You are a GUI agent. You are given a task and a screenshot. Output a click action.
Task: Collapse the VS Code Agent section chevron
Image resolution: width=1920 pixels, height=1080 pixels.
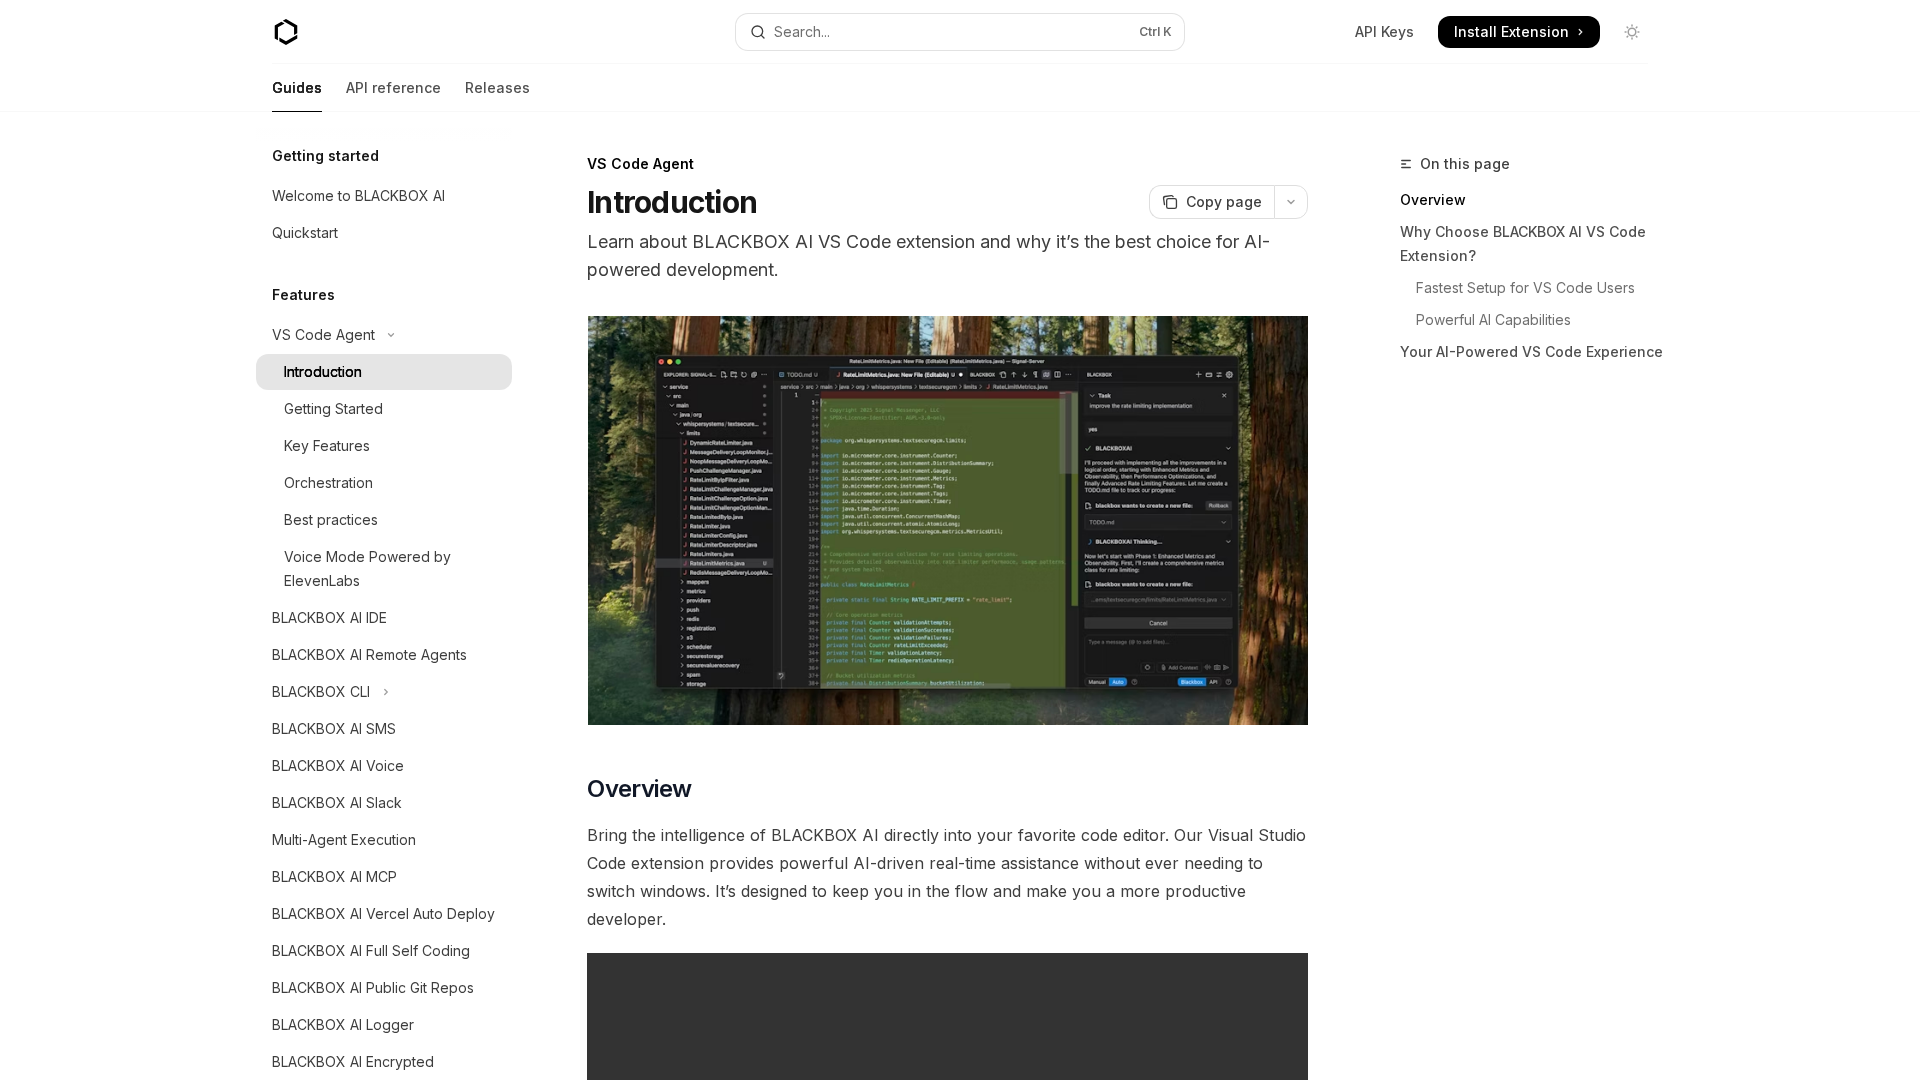391,335
